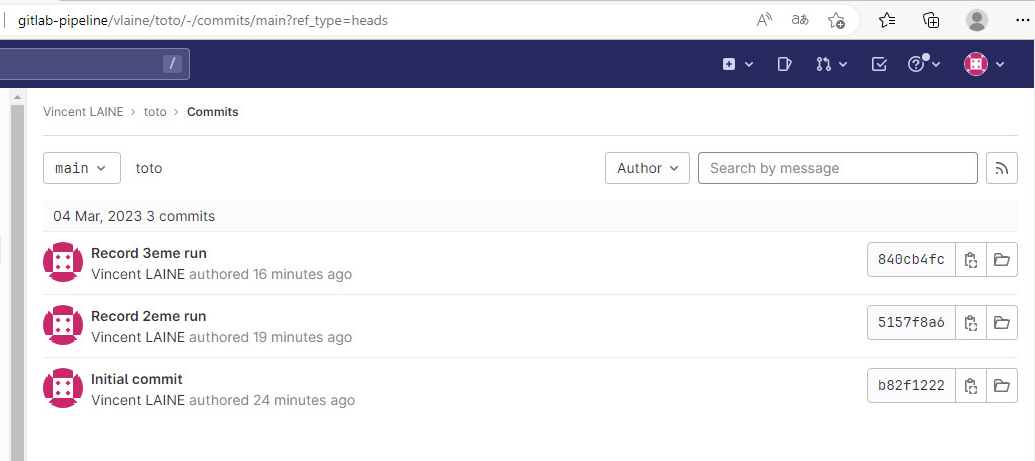Open commit SHA 5157f8a6
This screenshot has height=461, width=1035.
(912, 322)
